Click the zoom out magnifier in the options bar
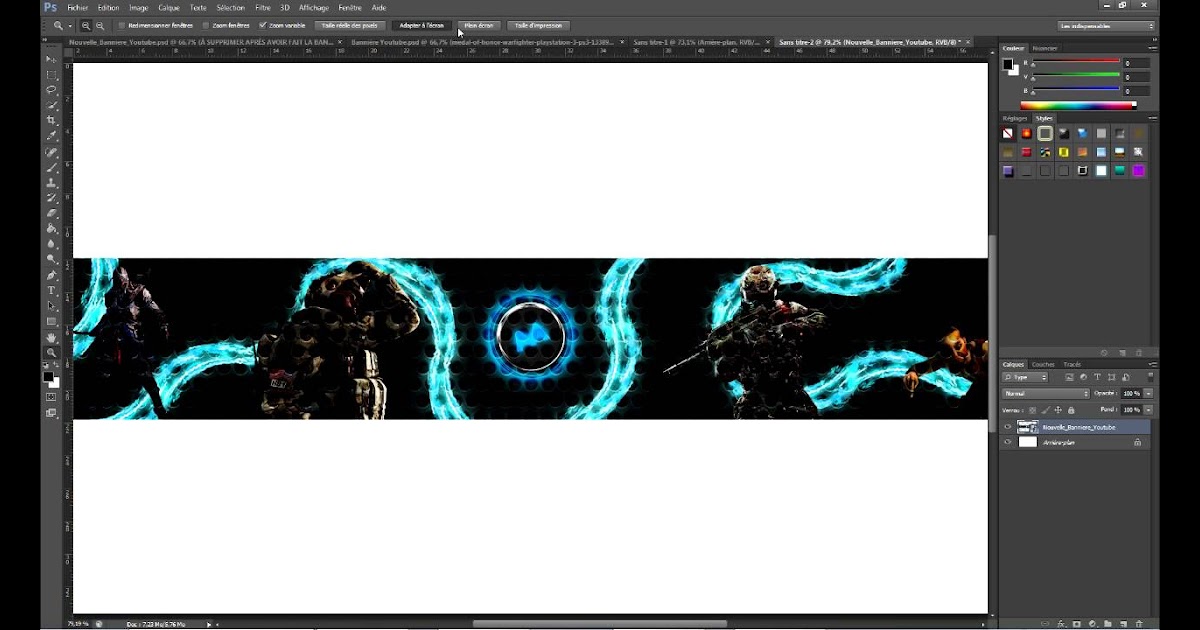 100,25
